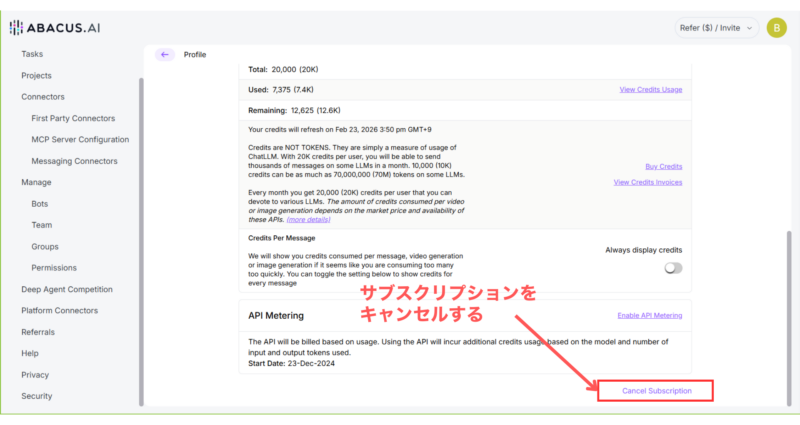Viewport: 800px width, 425px height.
Task: Click the more details link
Action: click(310, 219)
